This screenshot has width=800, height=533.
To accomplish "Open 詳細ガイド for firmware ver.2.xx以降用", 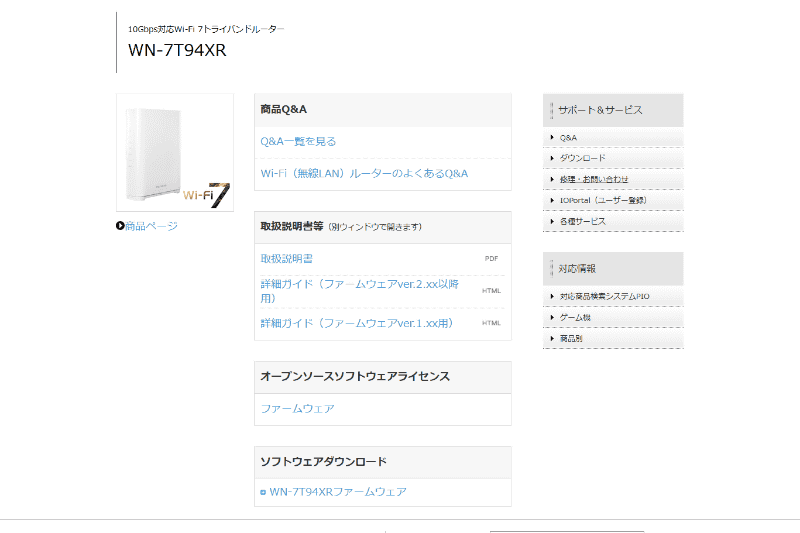I will [360, 291].
